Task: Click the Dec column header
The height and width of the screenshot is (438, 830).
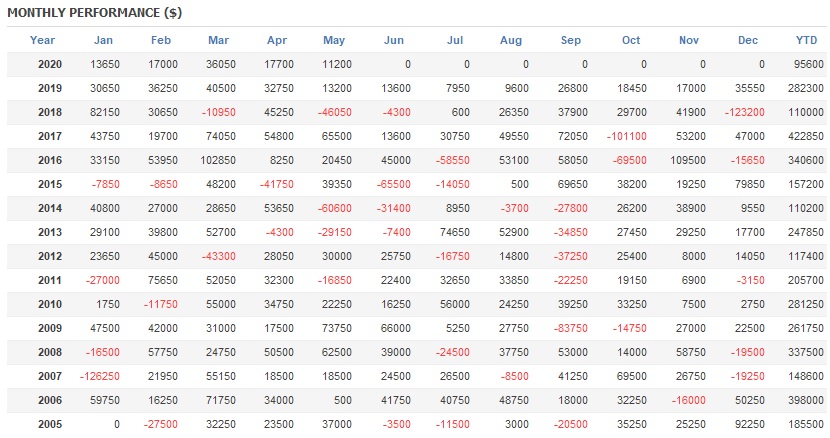Action: pyautogui.click(x=748, y=40)
